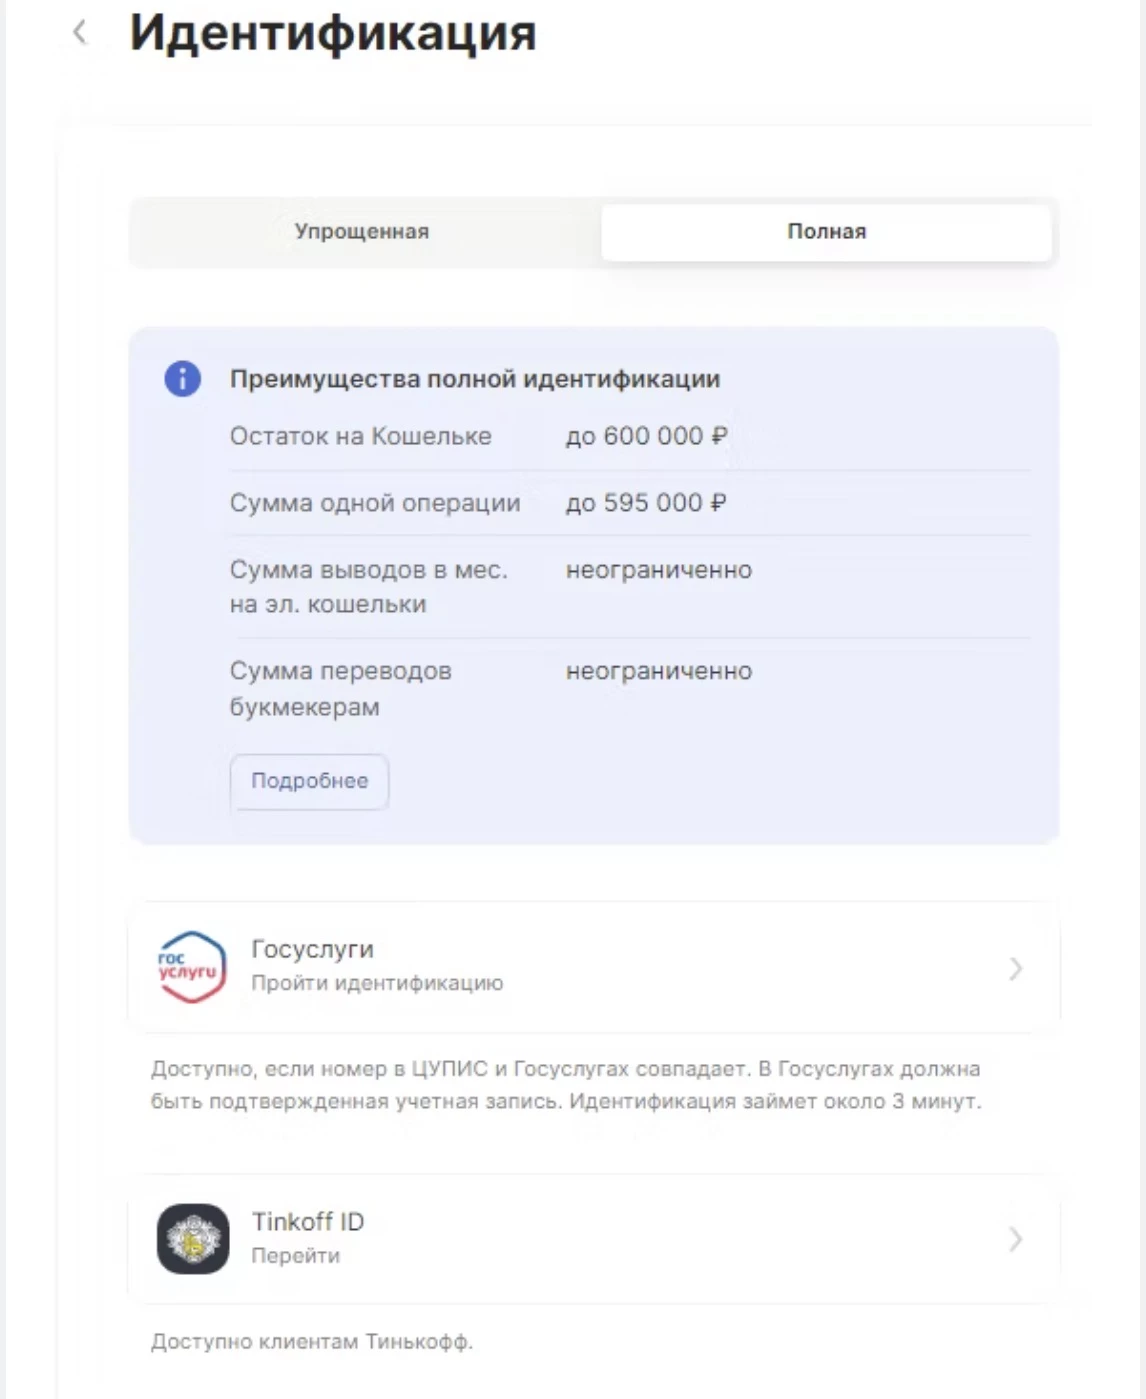The height and width of the screenshot is (1399, 1146).
Task: Expand the Госуслуги row chevron
Action: (1016, 967)
